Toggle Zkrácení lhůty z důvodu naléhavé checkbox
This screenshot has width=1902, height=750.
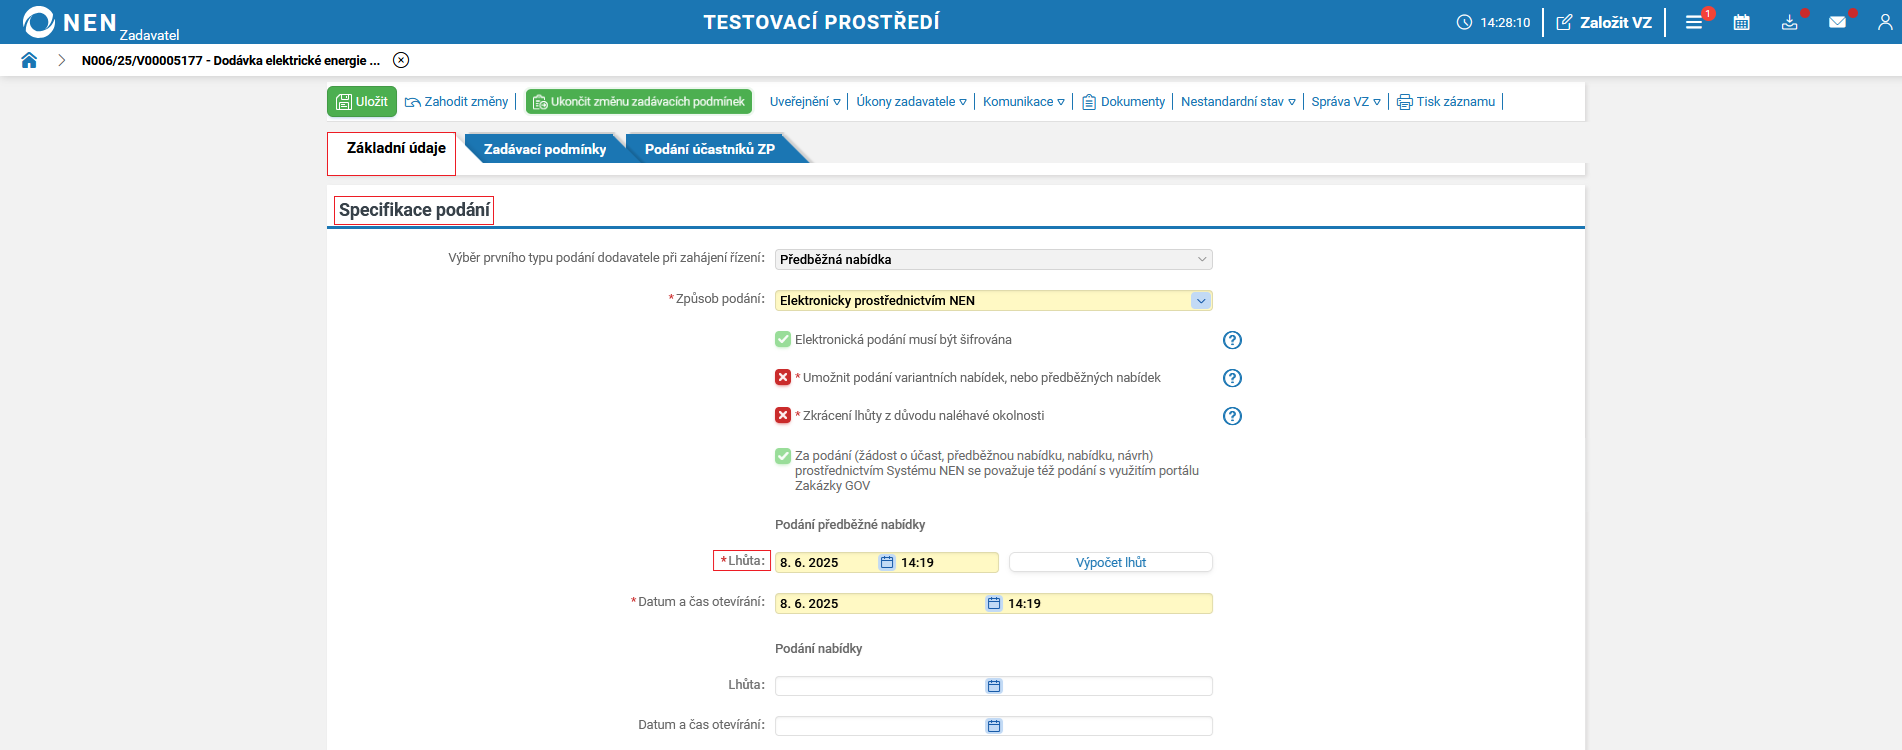point(783,415)
